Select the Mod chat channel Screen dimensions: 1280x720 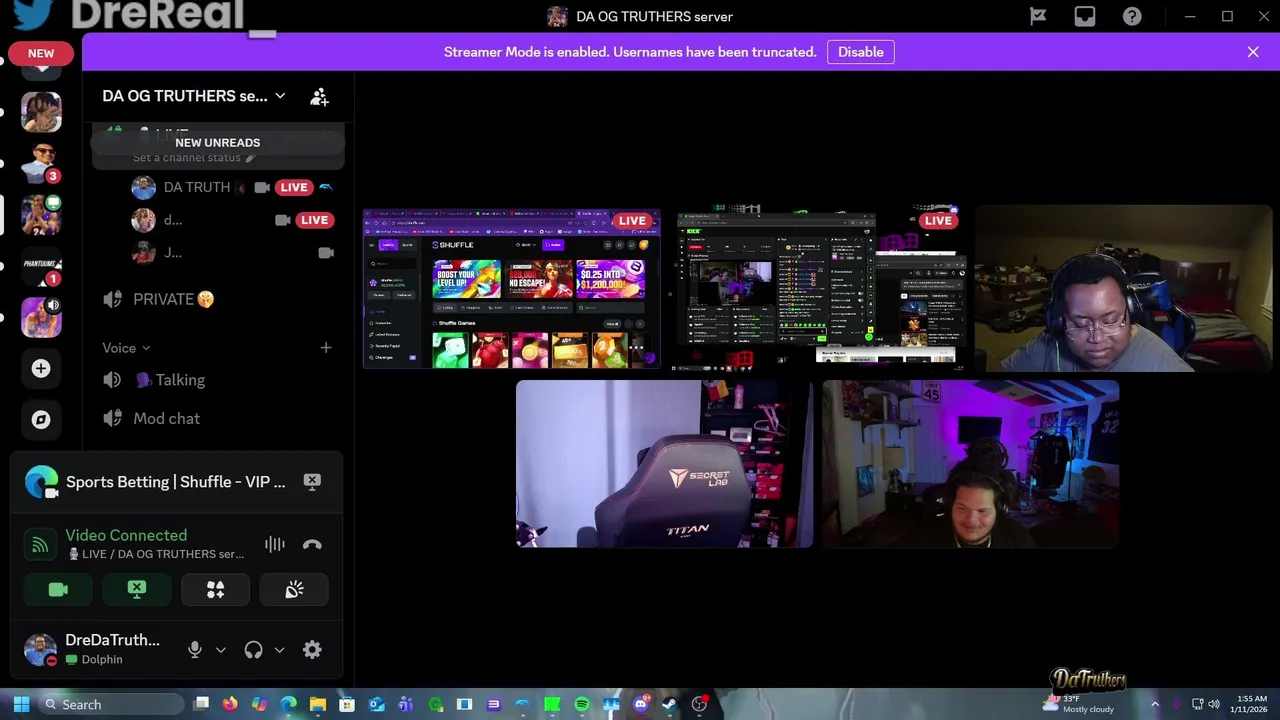coord(218,419)
